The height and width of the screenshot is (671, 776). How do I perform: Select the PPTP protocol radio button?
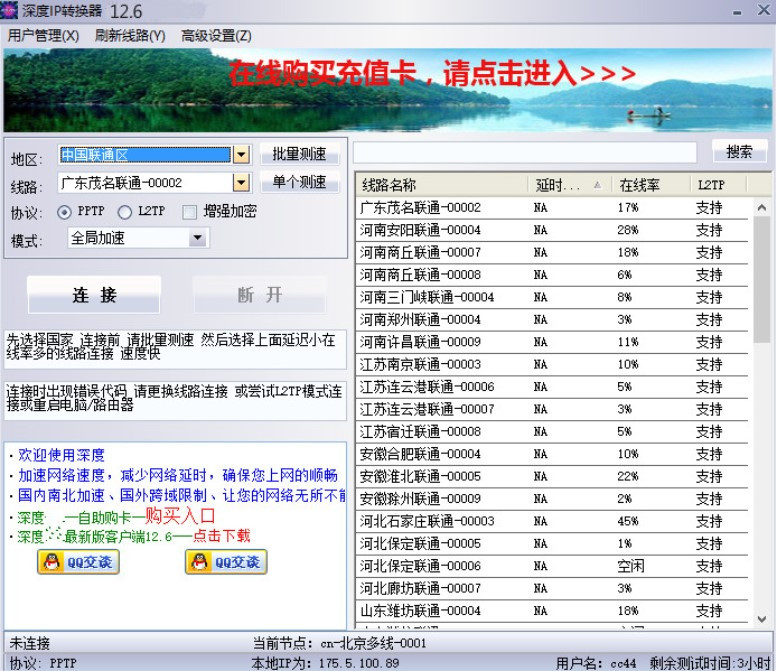click(65, 212)
